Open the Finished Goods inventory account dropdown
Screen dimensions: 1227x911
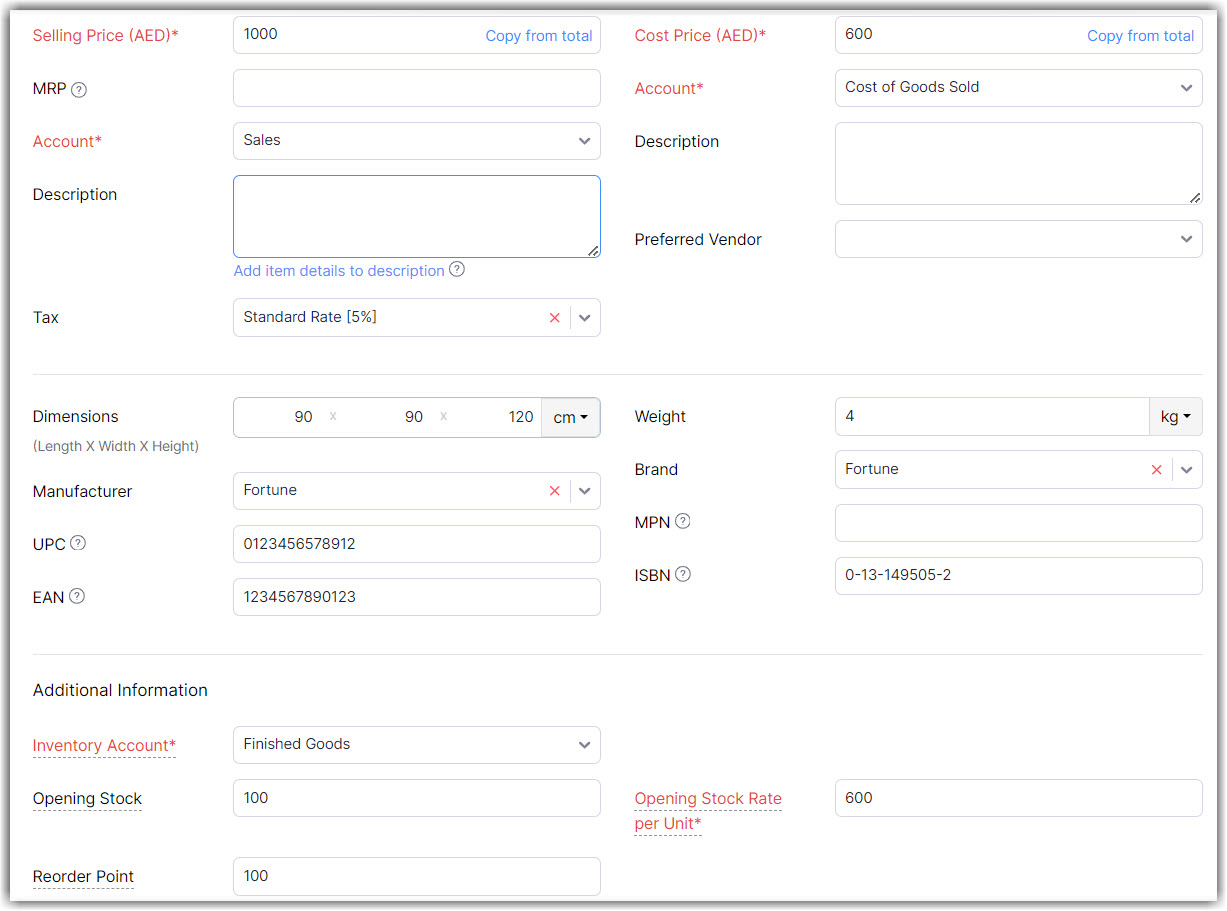point(584,745)
